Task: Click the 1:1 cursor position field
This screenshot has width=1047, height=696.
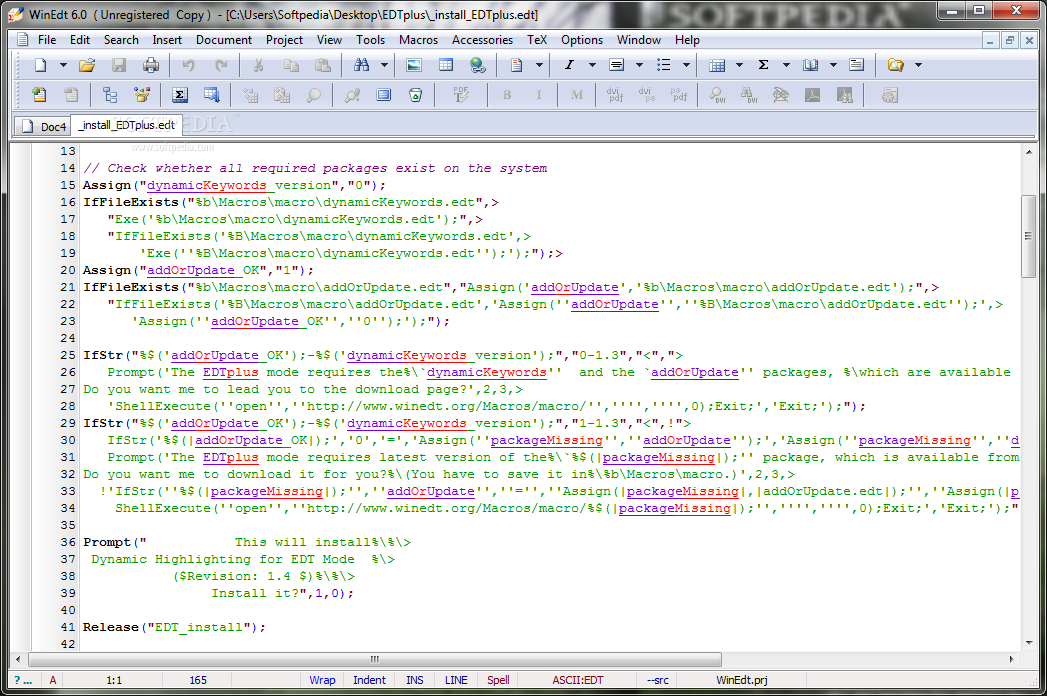Action: (x=114, y=680)
